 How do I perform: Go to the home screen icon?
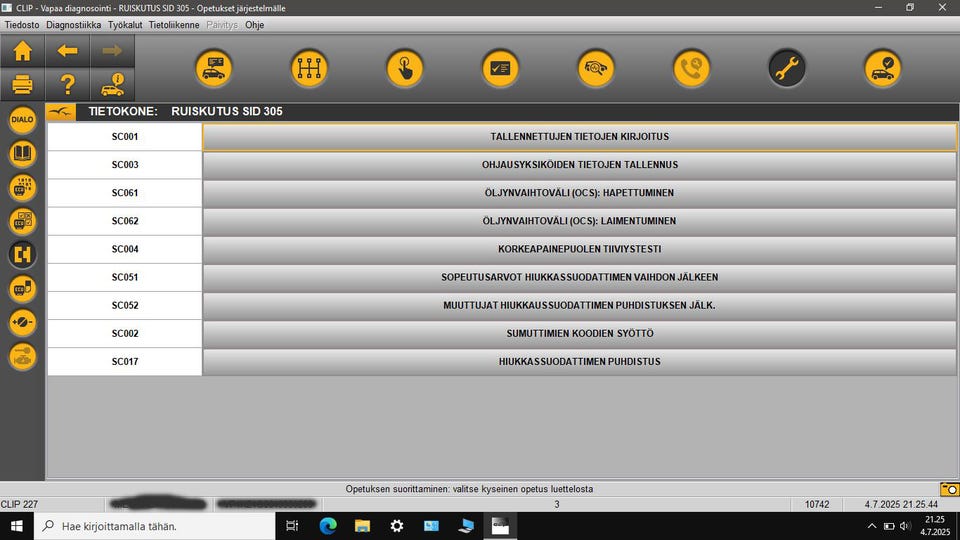[23, 51]
